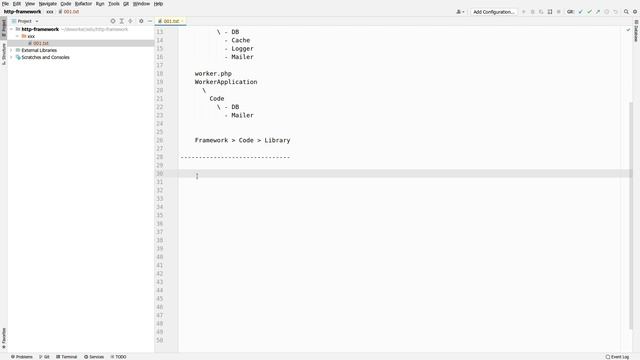Toggle the Structure tool window sidebar tab

(4, 53)
